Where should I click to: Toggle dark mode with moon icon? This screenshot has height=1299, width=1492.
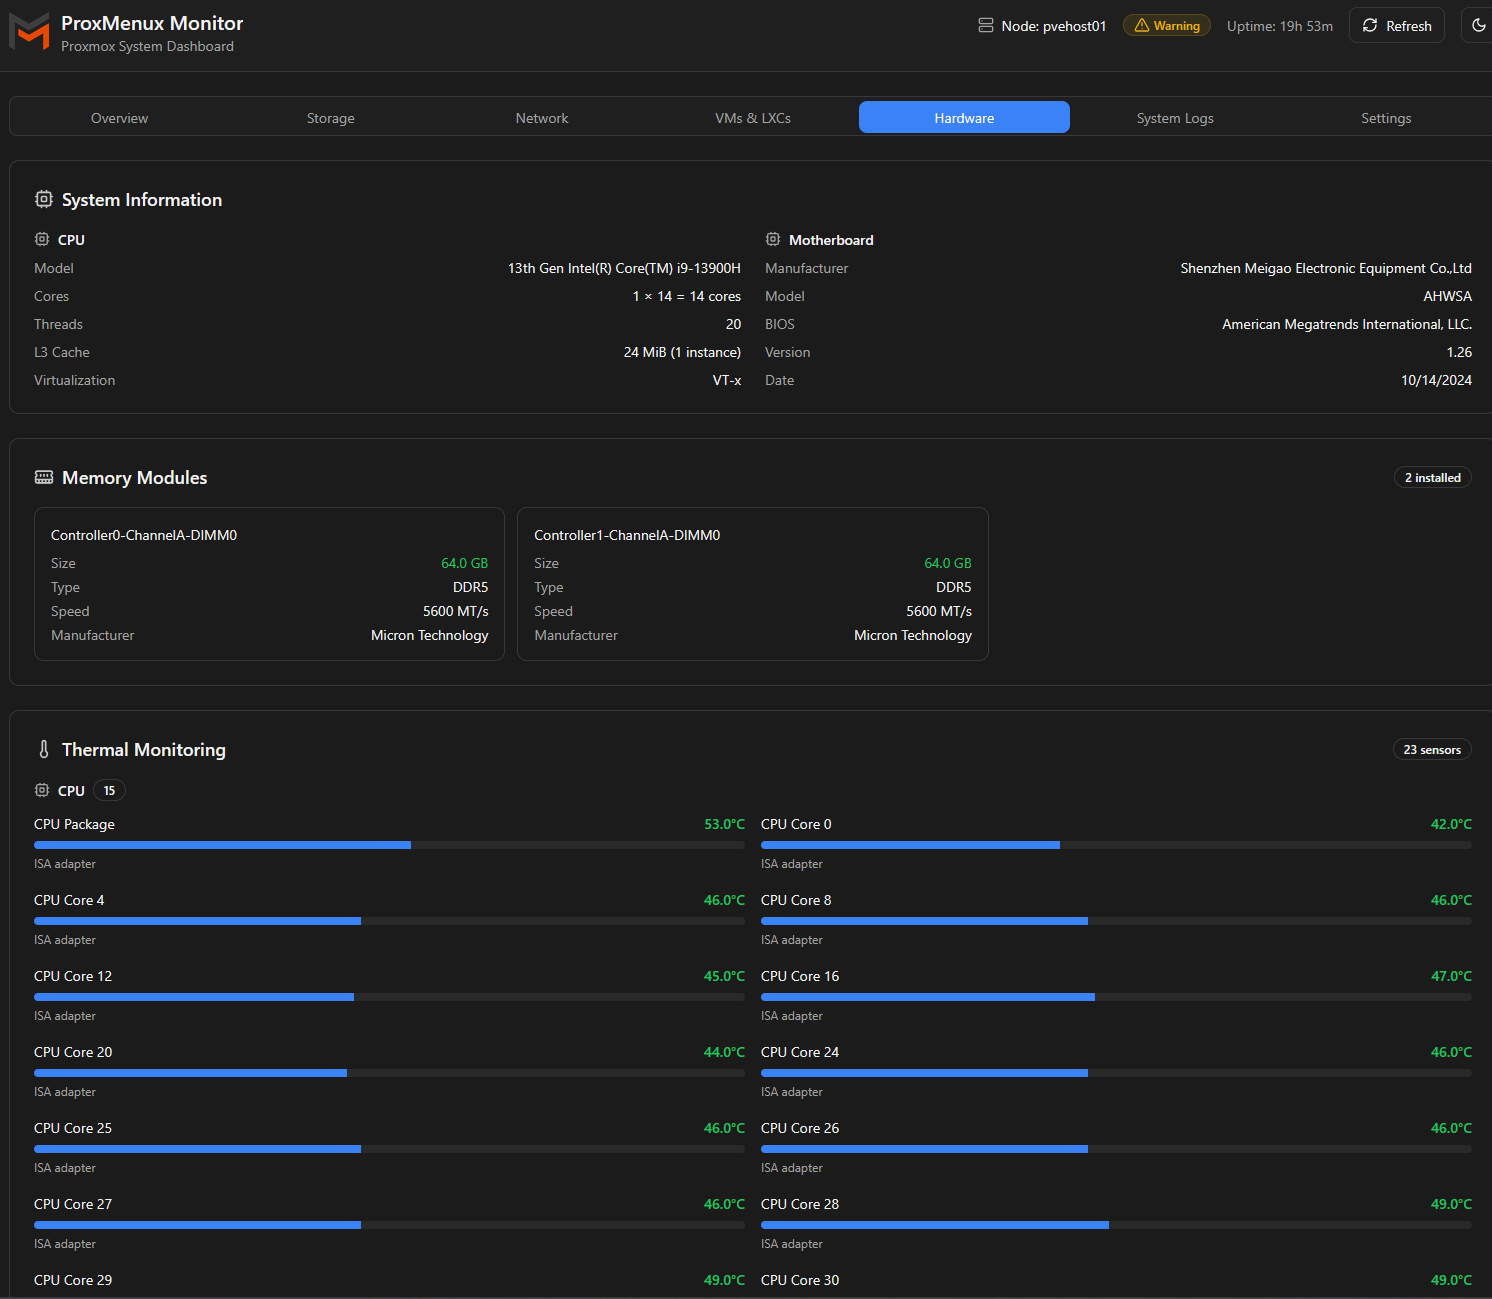pos(1478,26)
